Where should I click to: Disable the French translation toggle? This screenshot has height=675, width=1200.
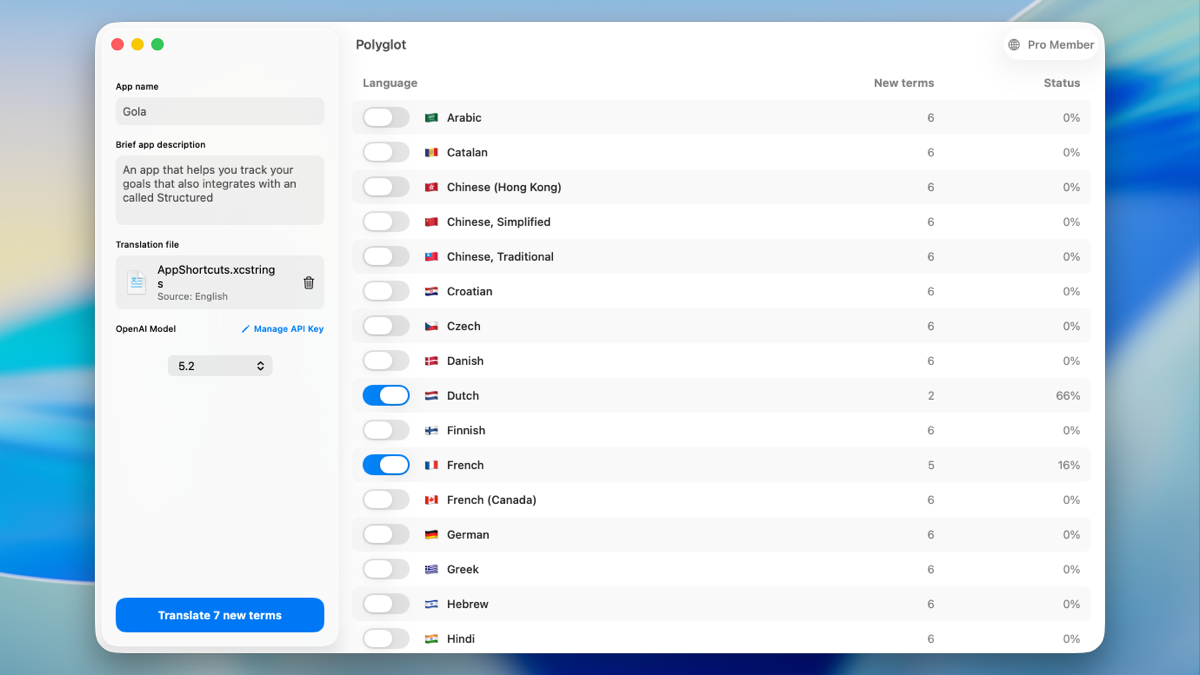pyautogui.click(x=386, y=464)
